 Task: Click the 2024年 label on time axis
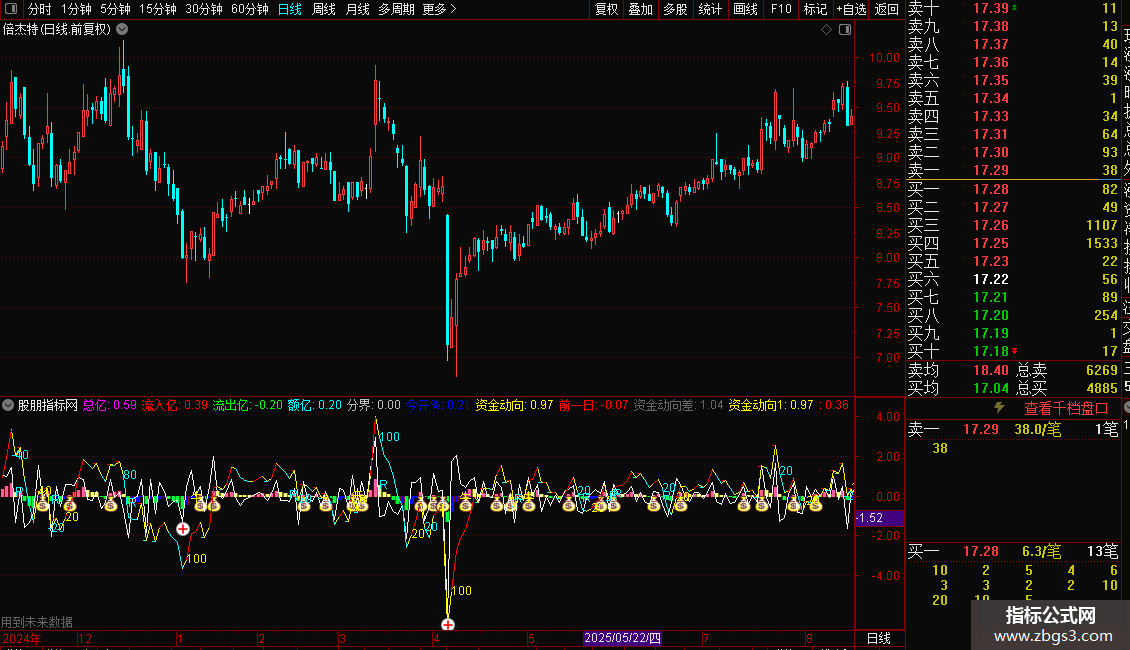pyautogui.click(x=22, y=638)
